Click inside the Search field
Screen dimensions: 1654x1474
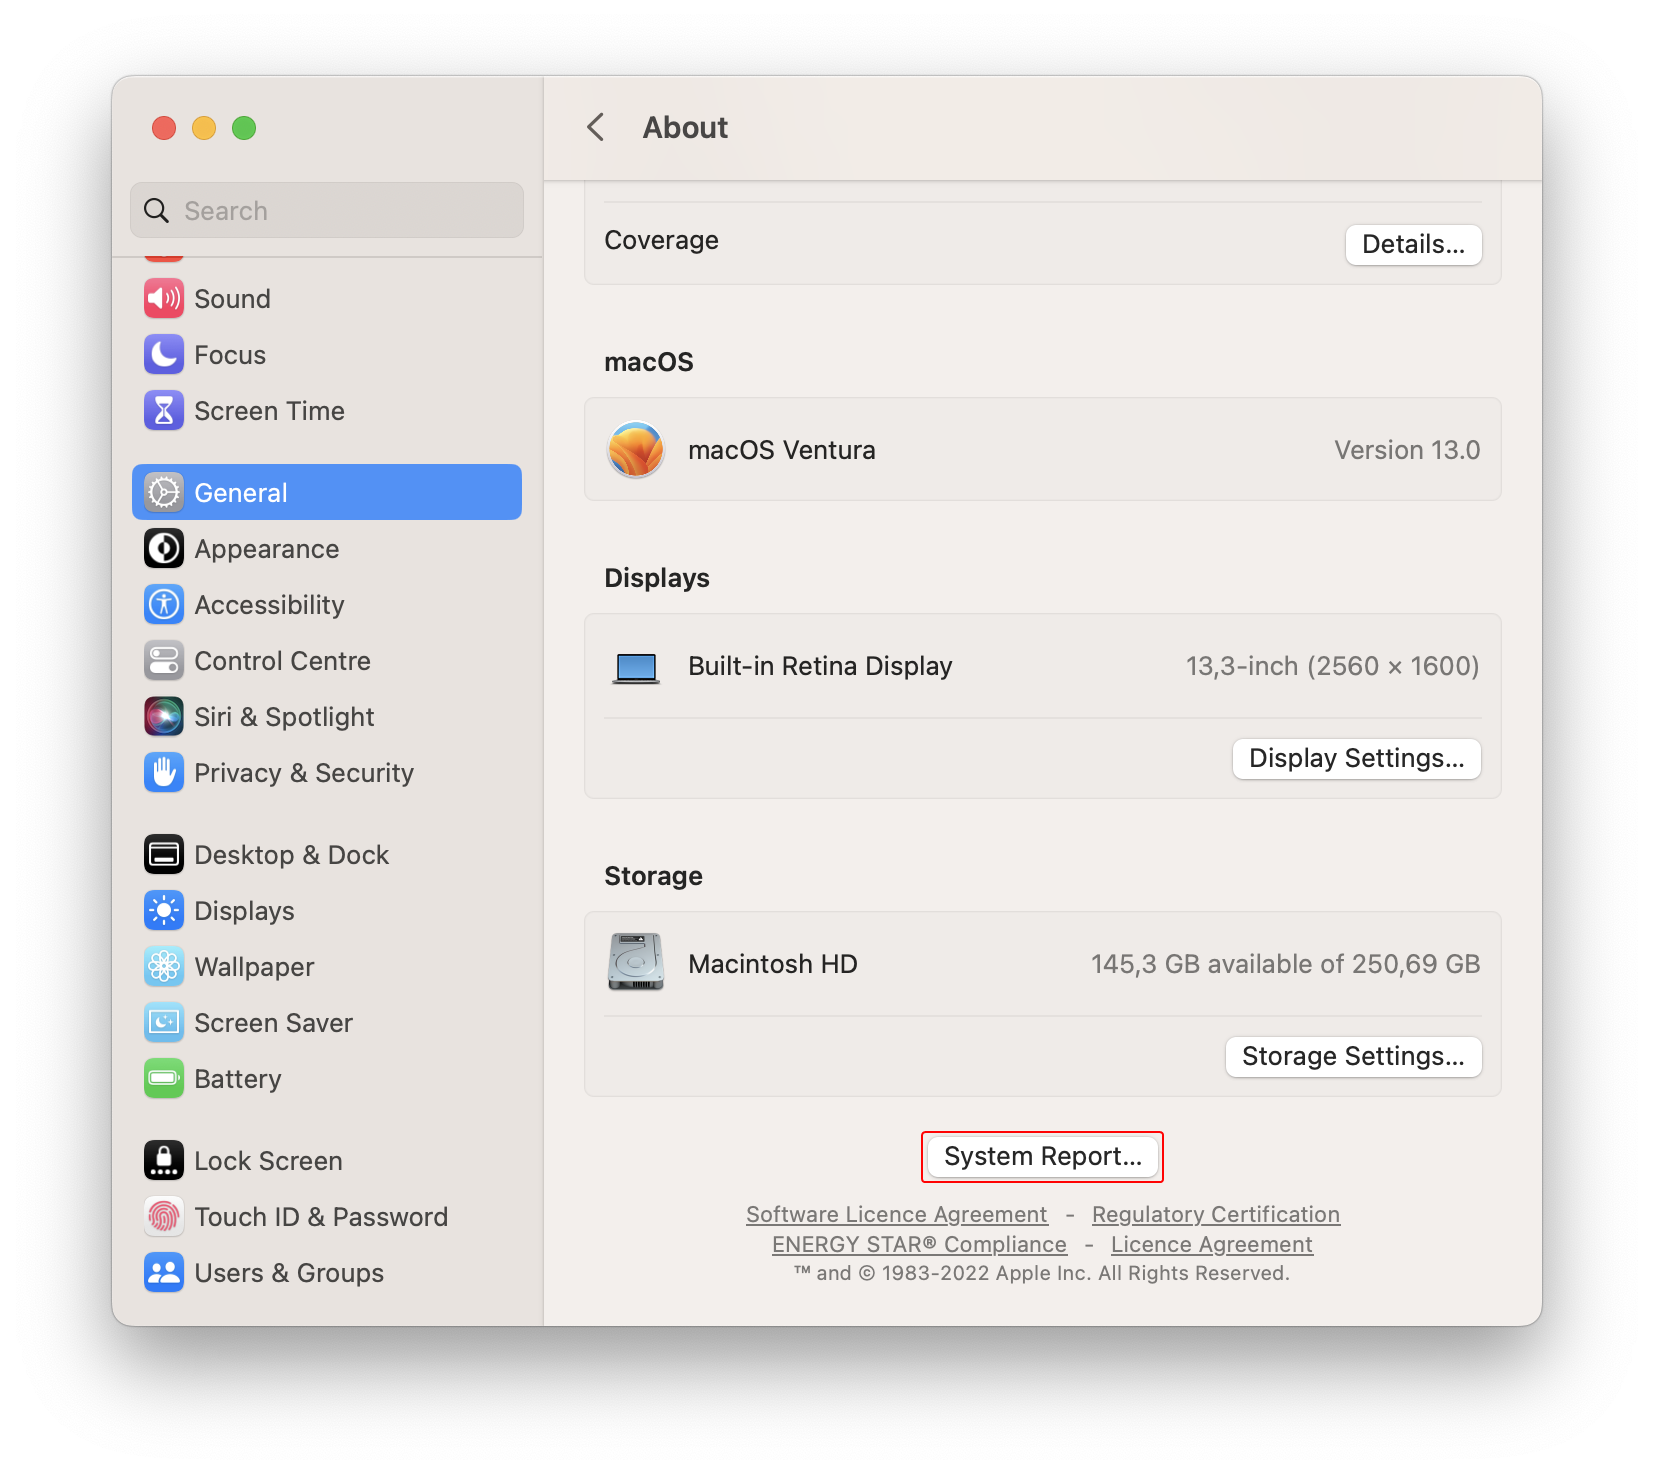tap(326, 210)
